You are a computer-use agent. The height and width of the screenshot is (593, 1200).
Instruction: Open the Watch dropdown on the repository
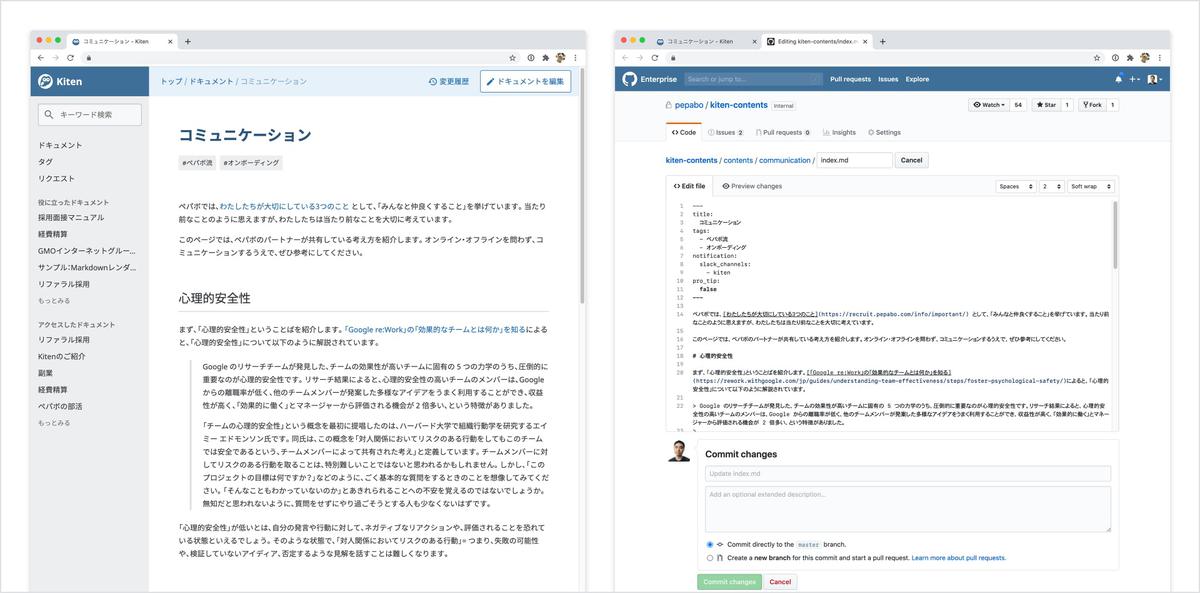pyautogui.click(x=990, y=104)
